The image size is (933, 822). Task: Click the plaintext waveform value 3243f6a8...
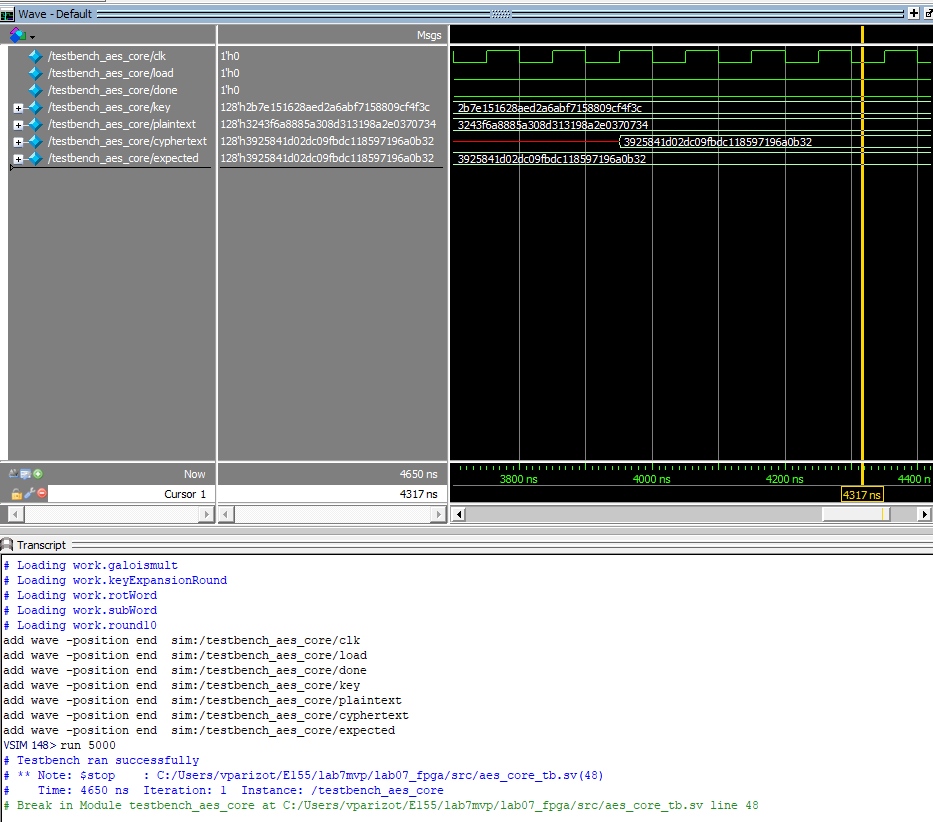coord(553,125)
